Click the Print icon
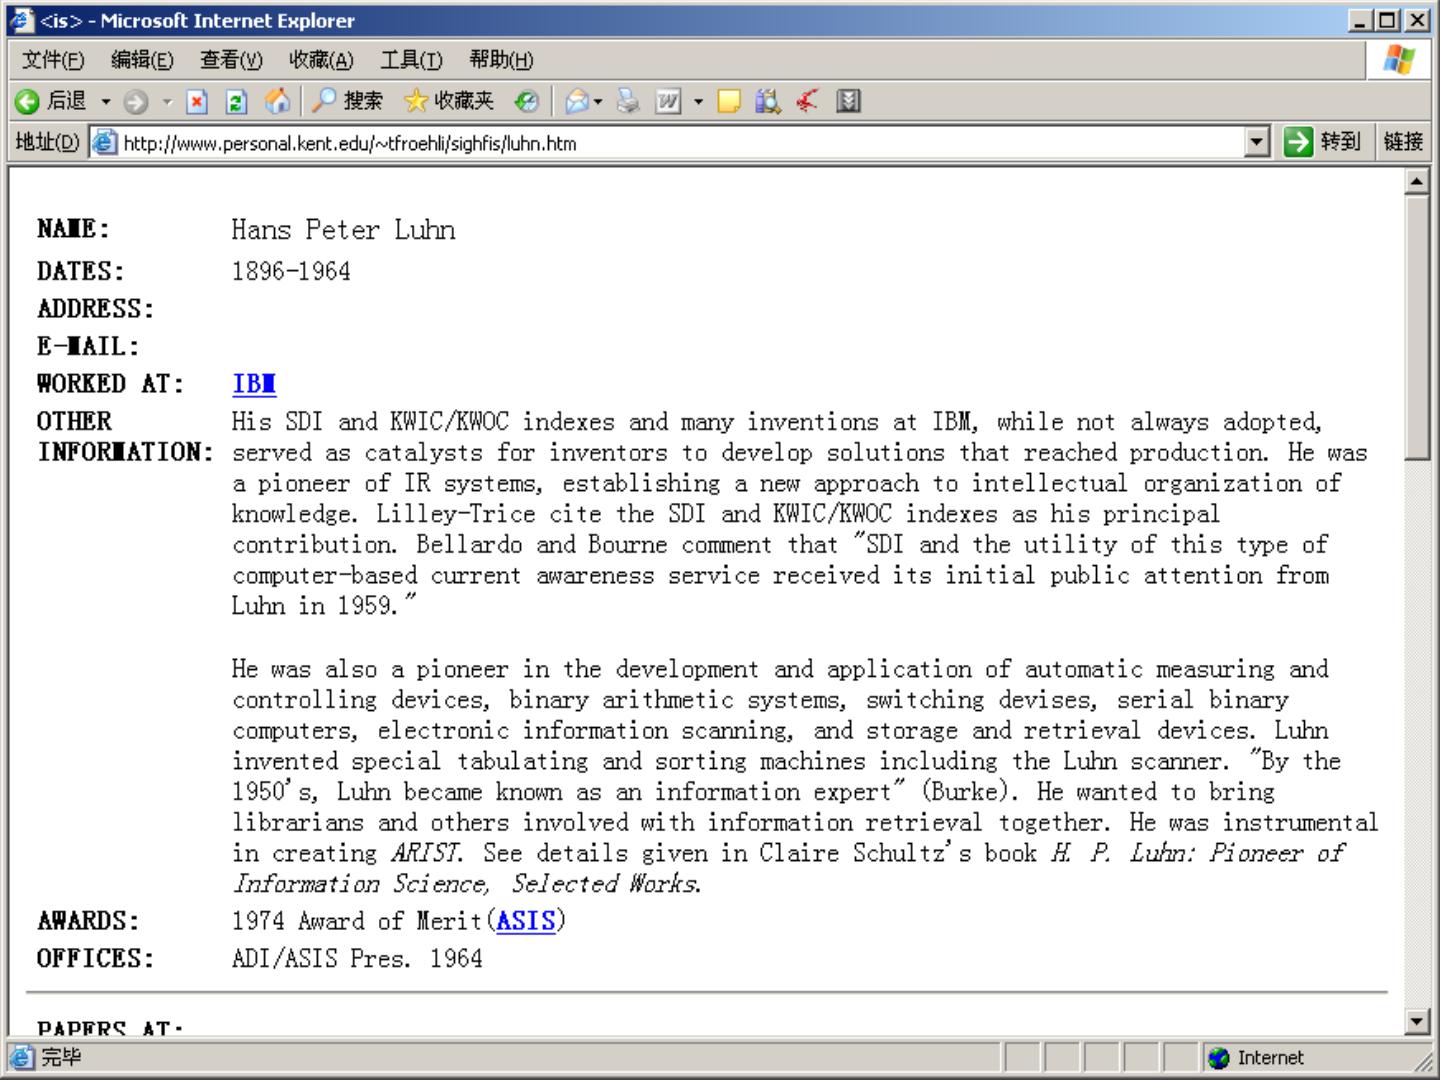 point(628,101)
